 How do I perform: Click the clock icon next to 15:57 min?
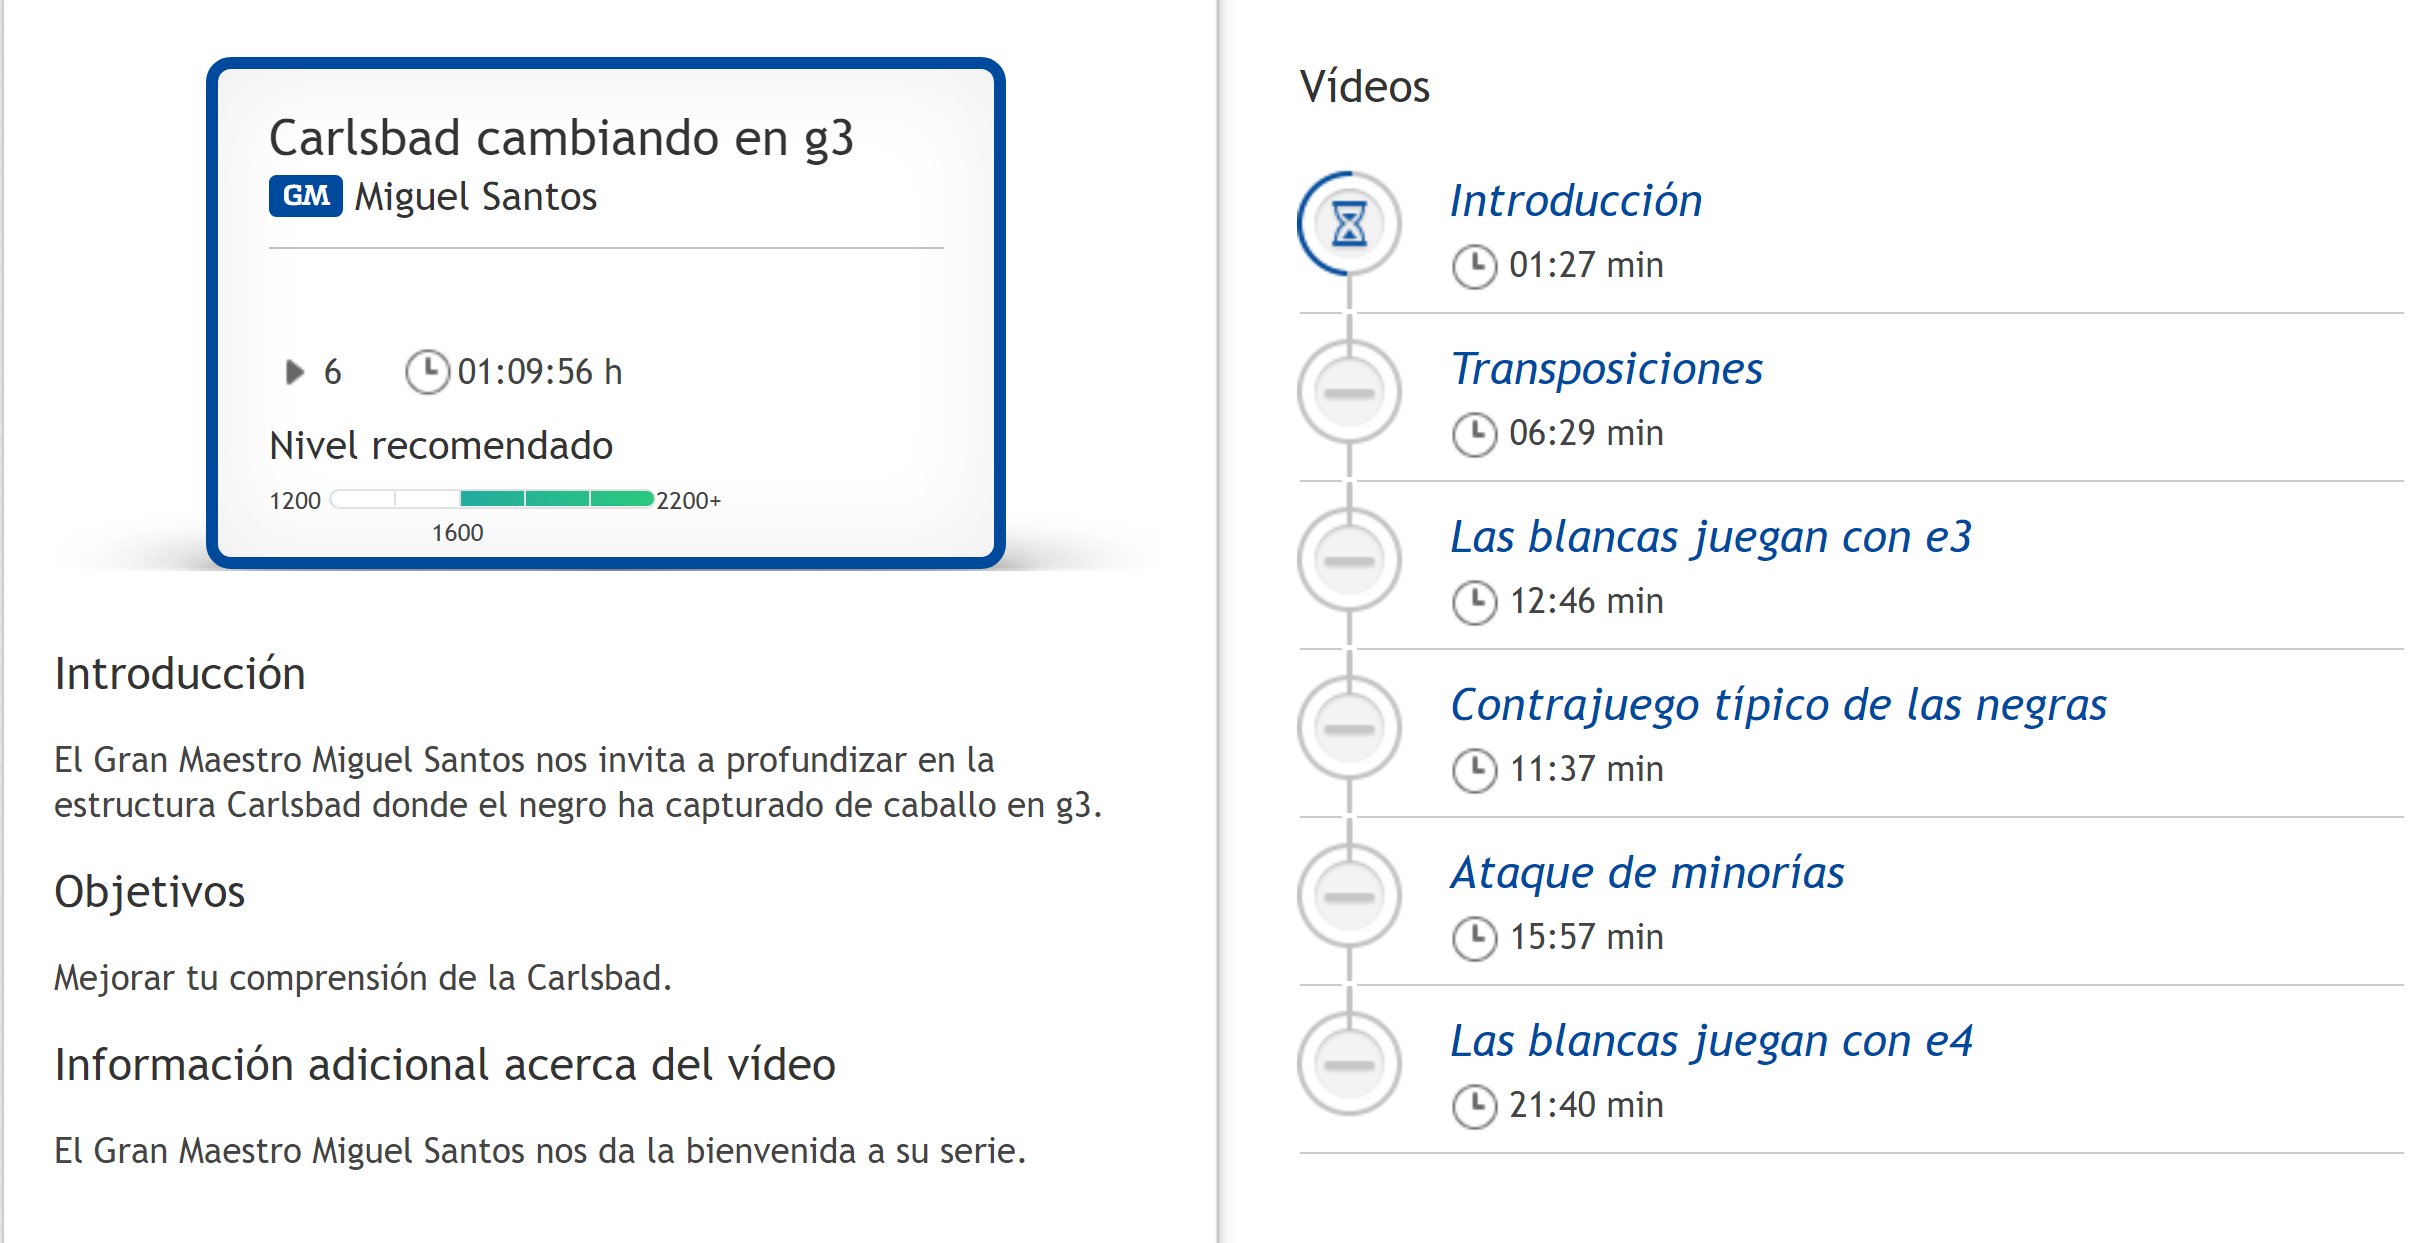point(1474,938)
